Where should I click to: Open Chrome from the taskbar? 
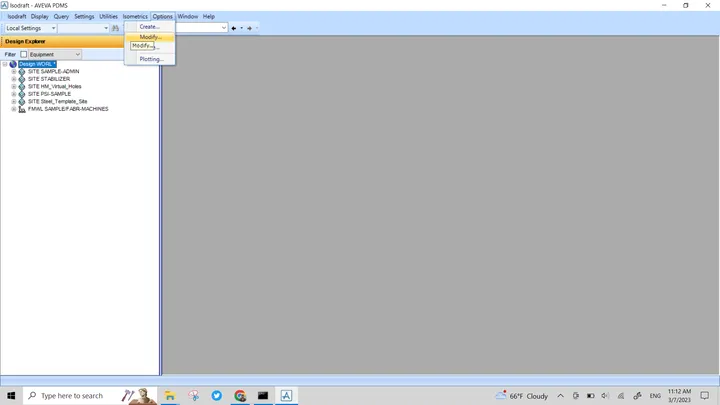(240, 395)
